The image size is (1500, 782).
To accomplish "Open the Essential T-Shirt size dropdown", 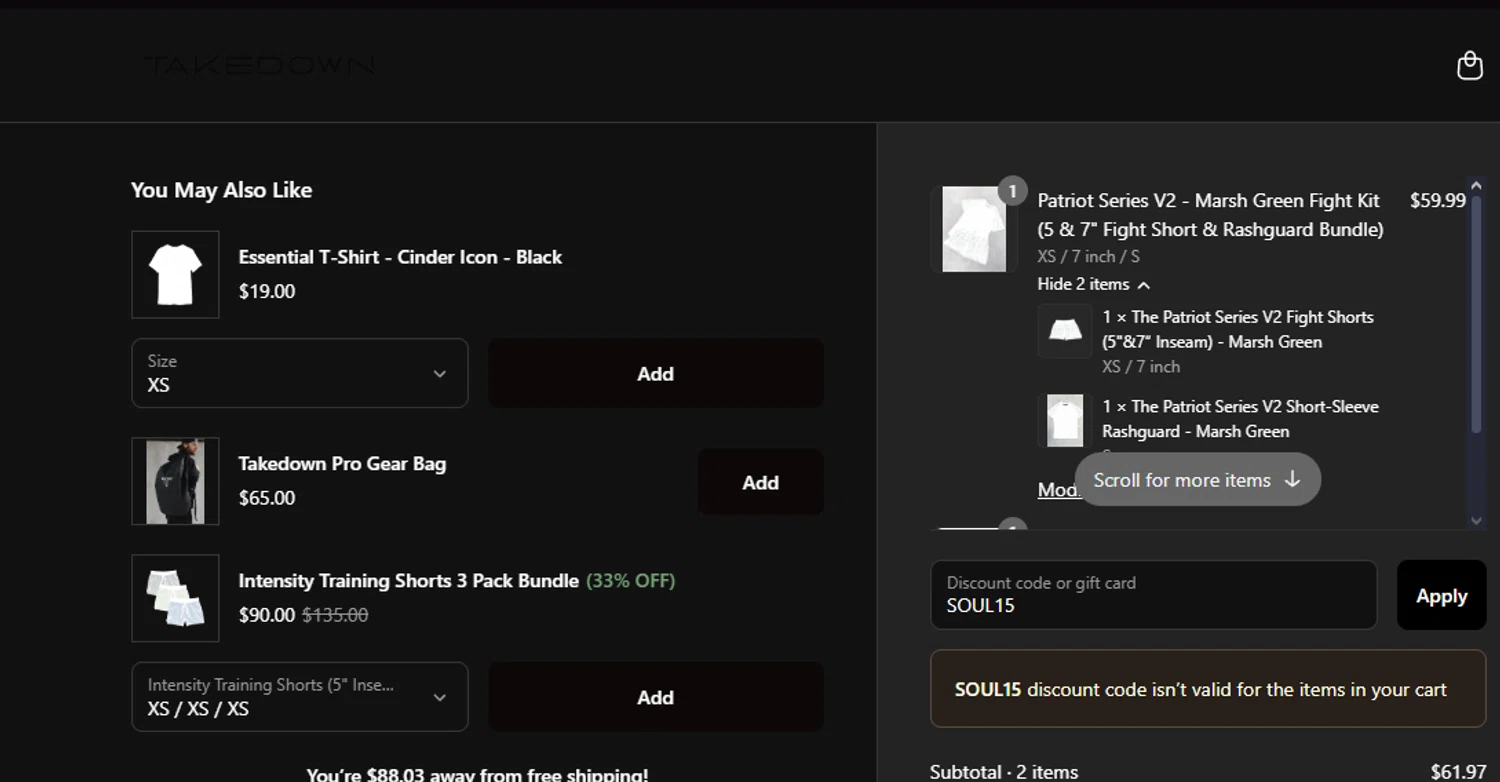I will [x=300, y=373].
